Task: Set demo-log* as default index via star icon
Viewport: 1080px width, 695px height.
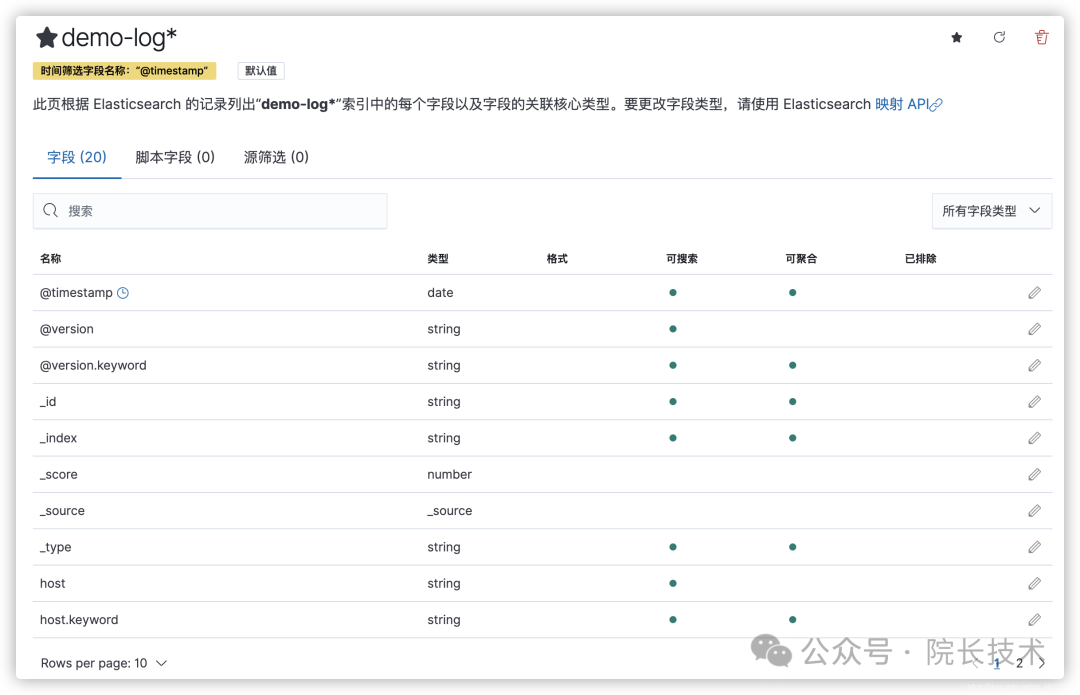Action: click(957, 37)
